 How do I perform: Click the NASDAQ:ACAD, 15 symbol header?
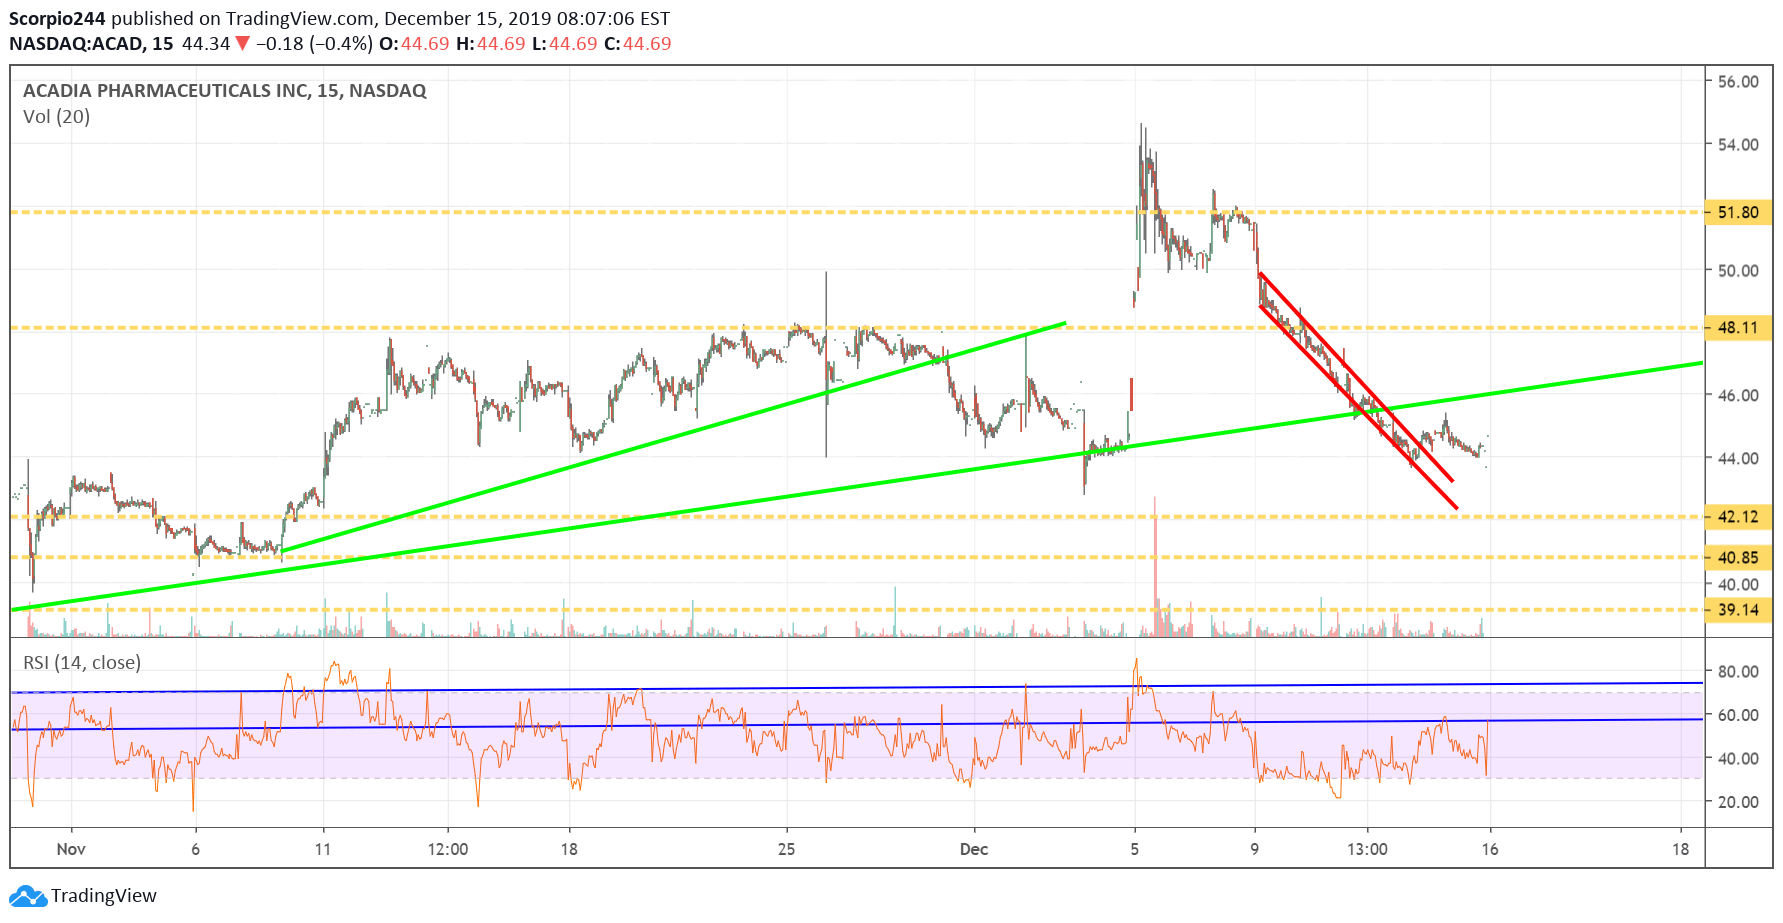pos(91,44)
